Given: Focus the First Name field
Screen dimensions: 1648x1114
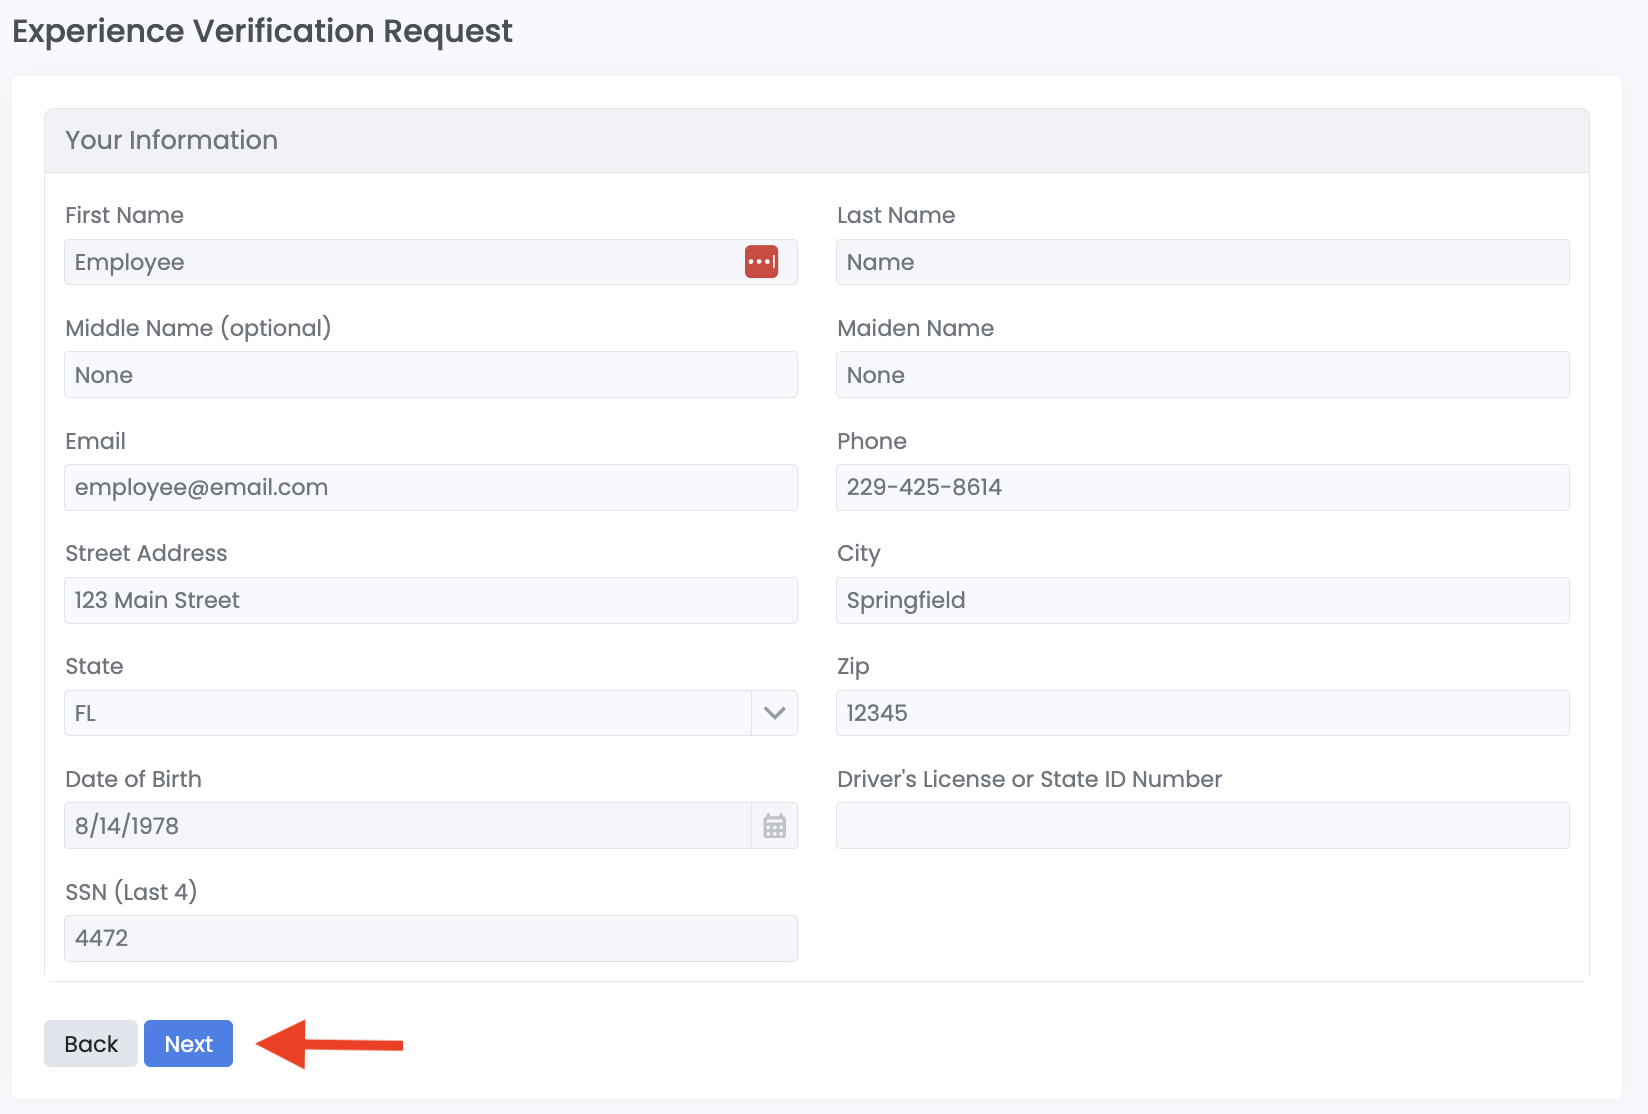Looking at the screenshot, I should point(400,262).
